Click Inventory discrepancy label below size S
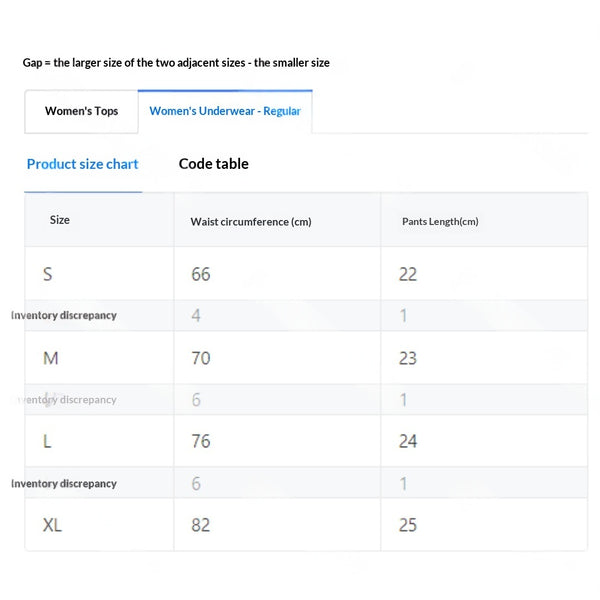 [x=64, y=316]
